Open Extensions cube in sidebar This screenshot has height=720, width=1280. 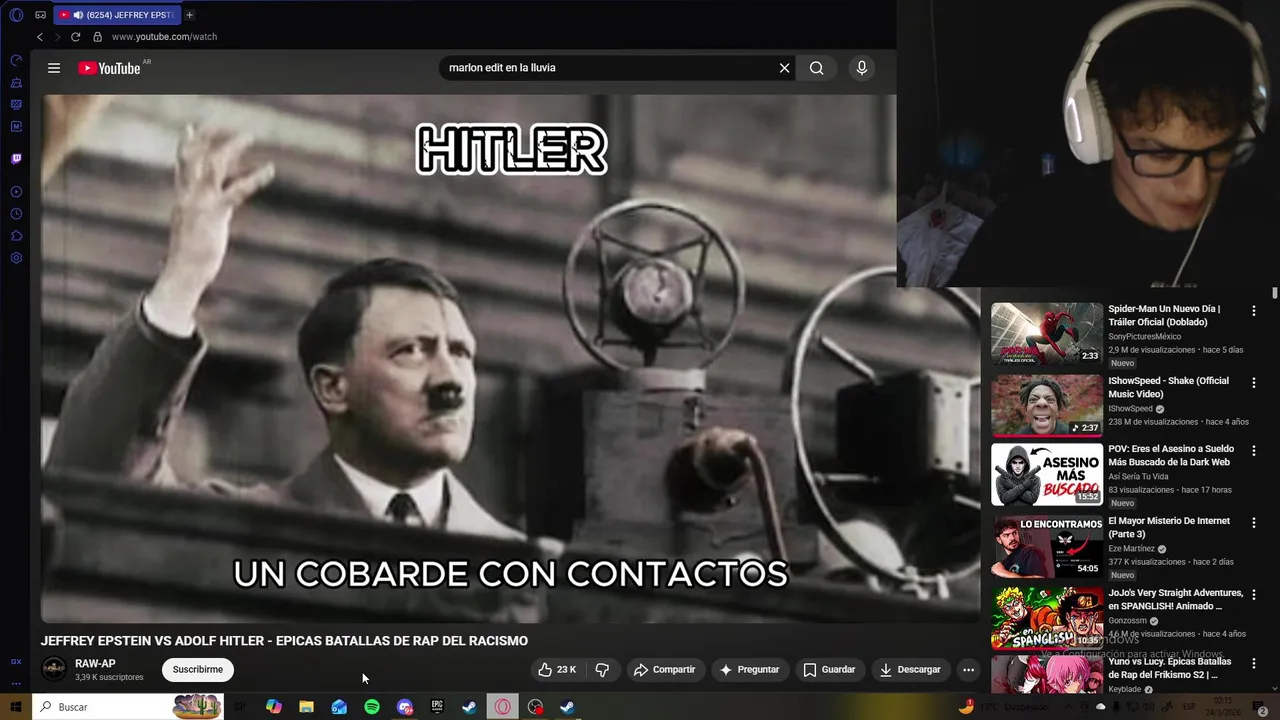pos(16,236)
